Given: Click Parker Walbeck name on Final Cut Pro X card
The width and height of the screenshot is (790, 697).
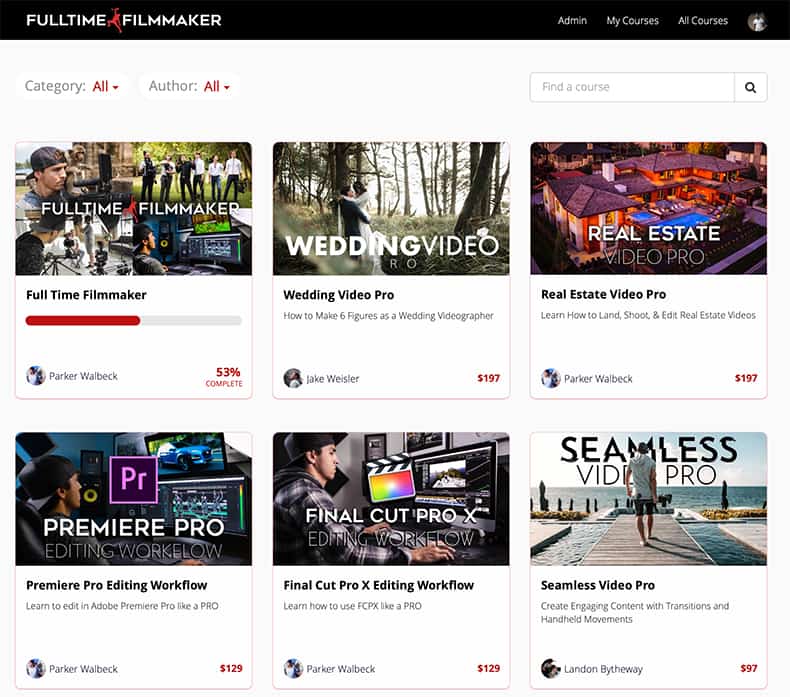Looking at the screenshot, I should (341, 669).
